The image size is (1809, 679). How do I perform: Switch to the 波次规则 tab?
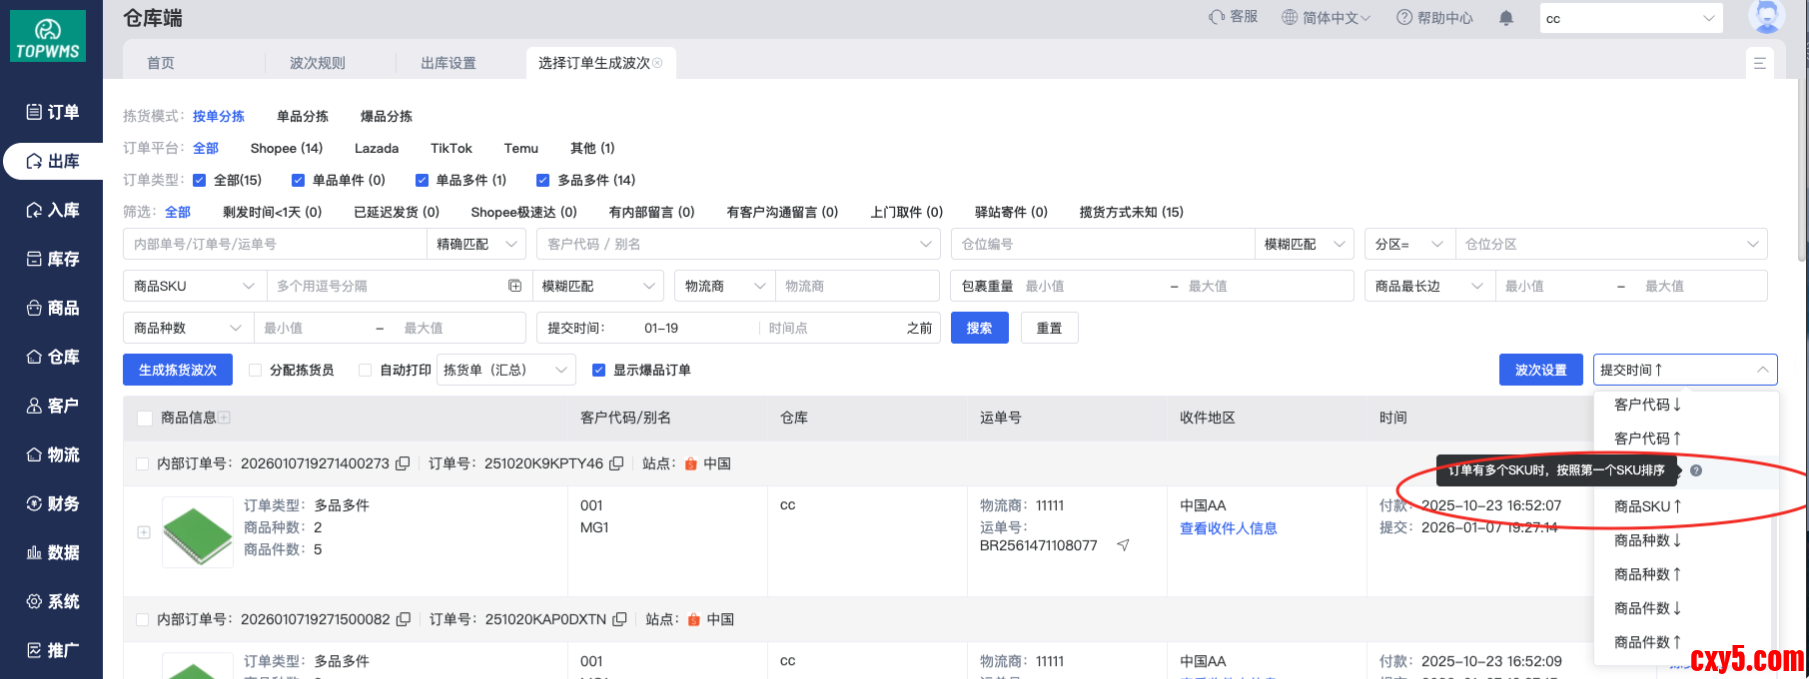point(317,63)
